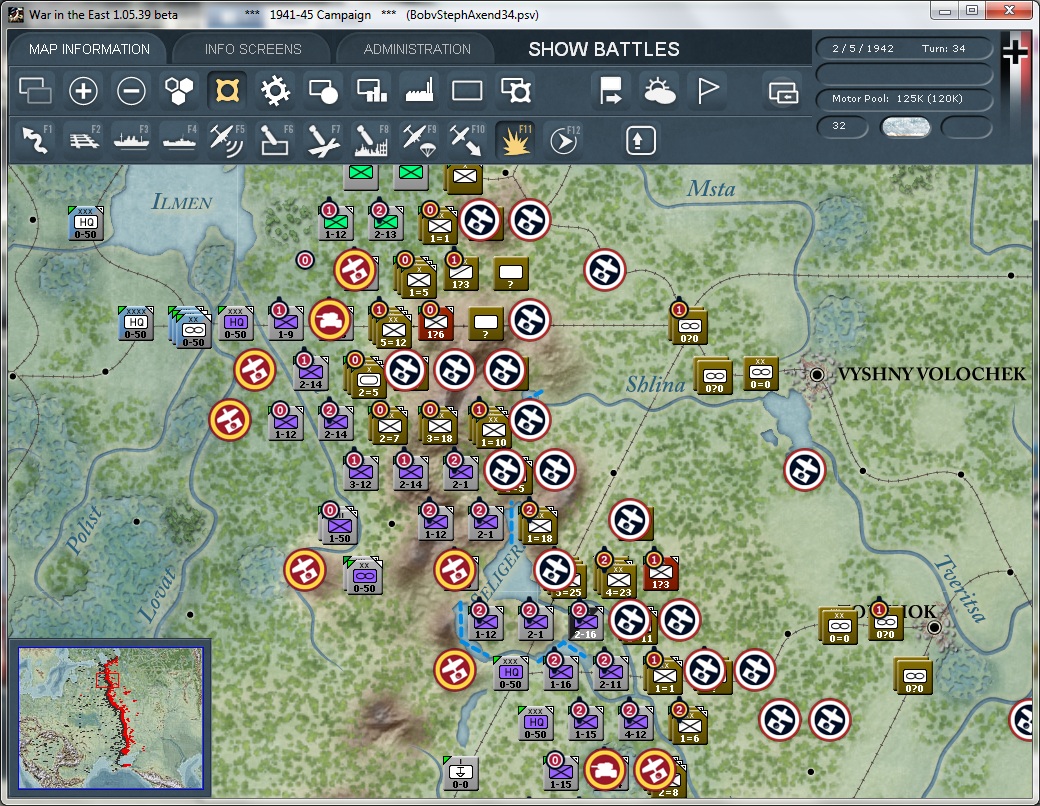Toggle the hex grid display
This screenshot has width=1040, height=806.
point(178,91)
